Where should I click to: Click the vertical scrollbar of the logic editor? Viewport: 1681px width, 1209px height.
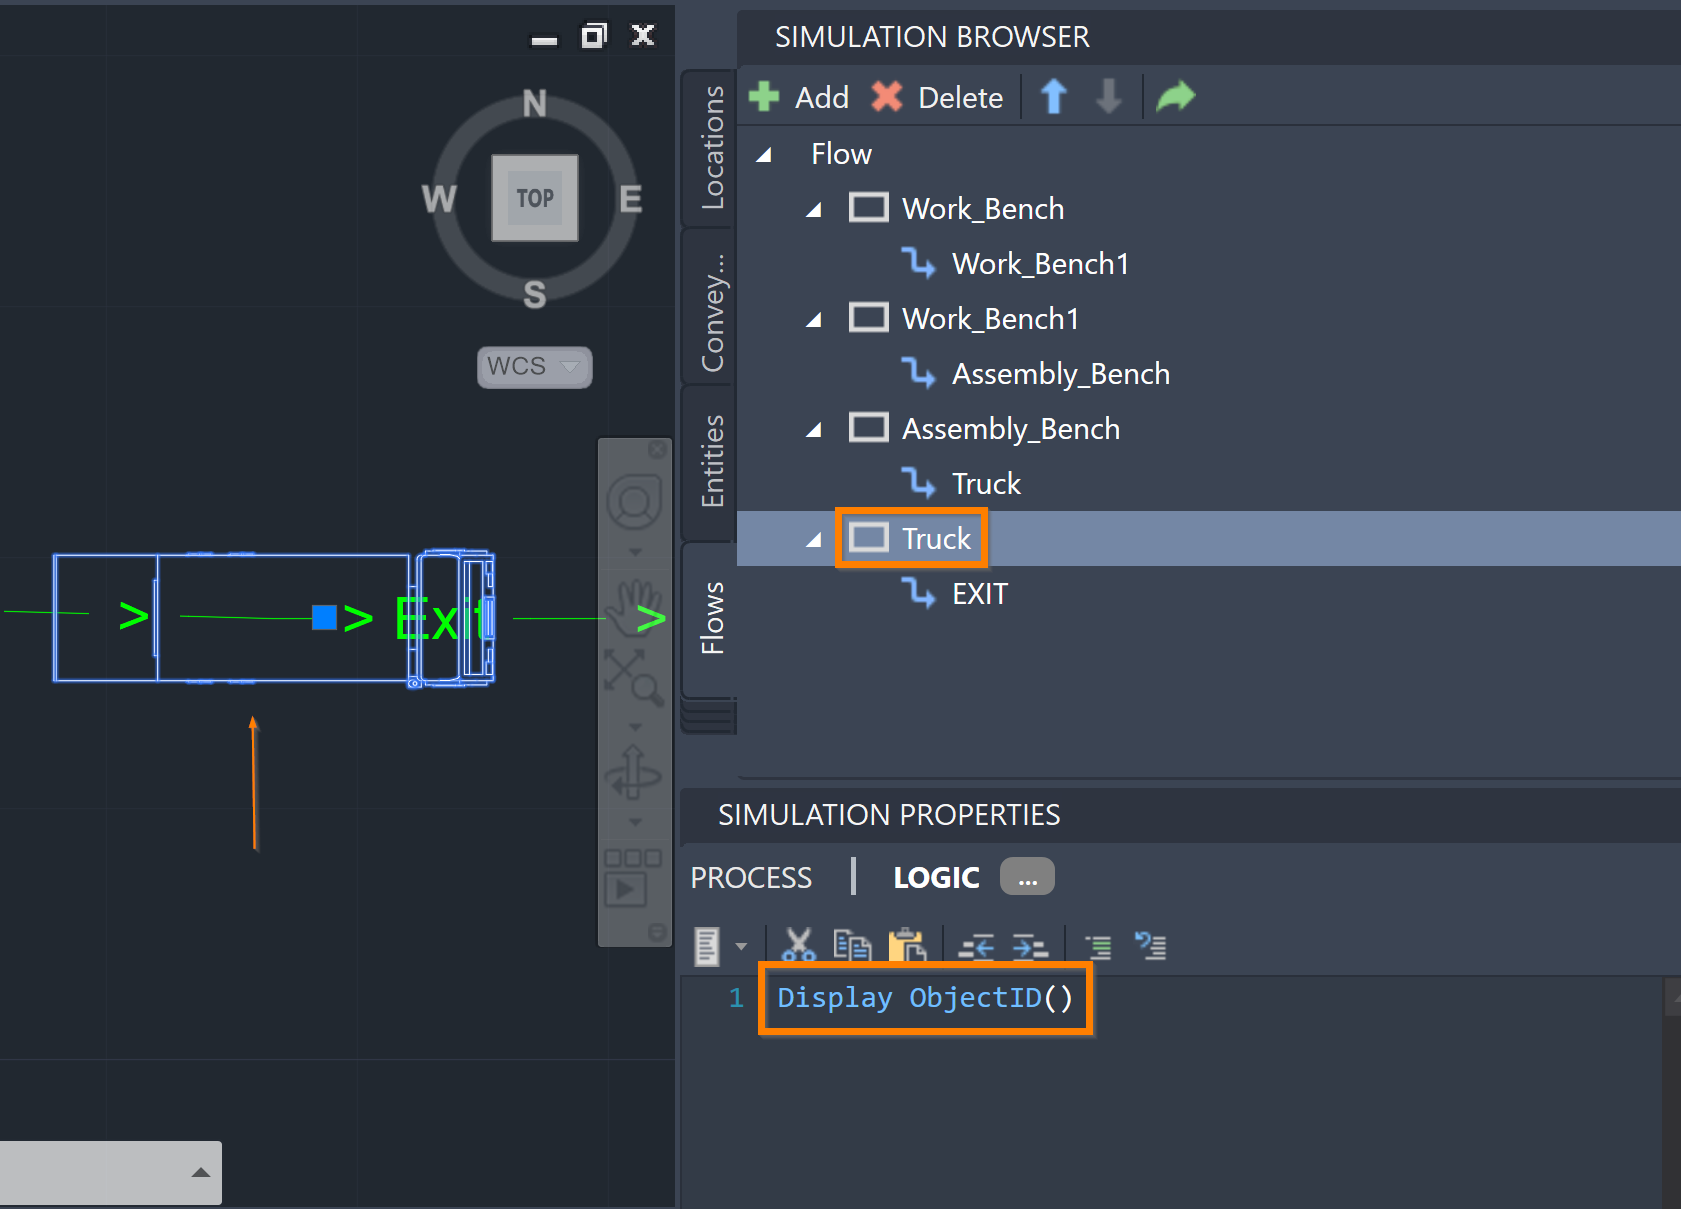pyautogui.click(x=1671, y=1092)
